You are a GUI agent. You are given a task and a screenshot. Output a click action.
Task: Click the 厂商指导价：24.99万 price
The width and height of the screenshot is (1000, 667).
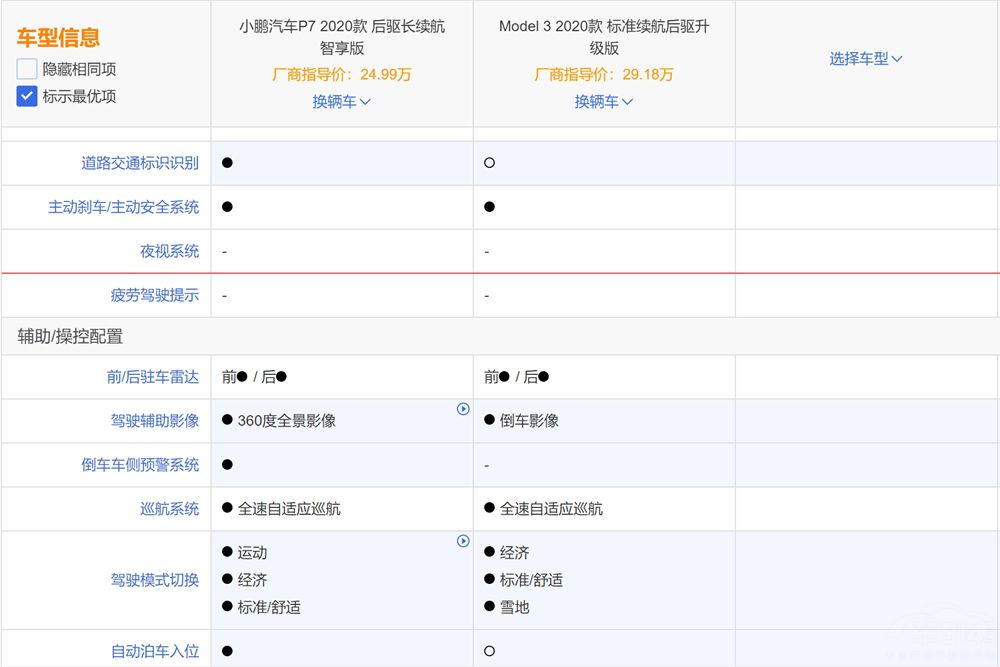[x=342, y=75]
